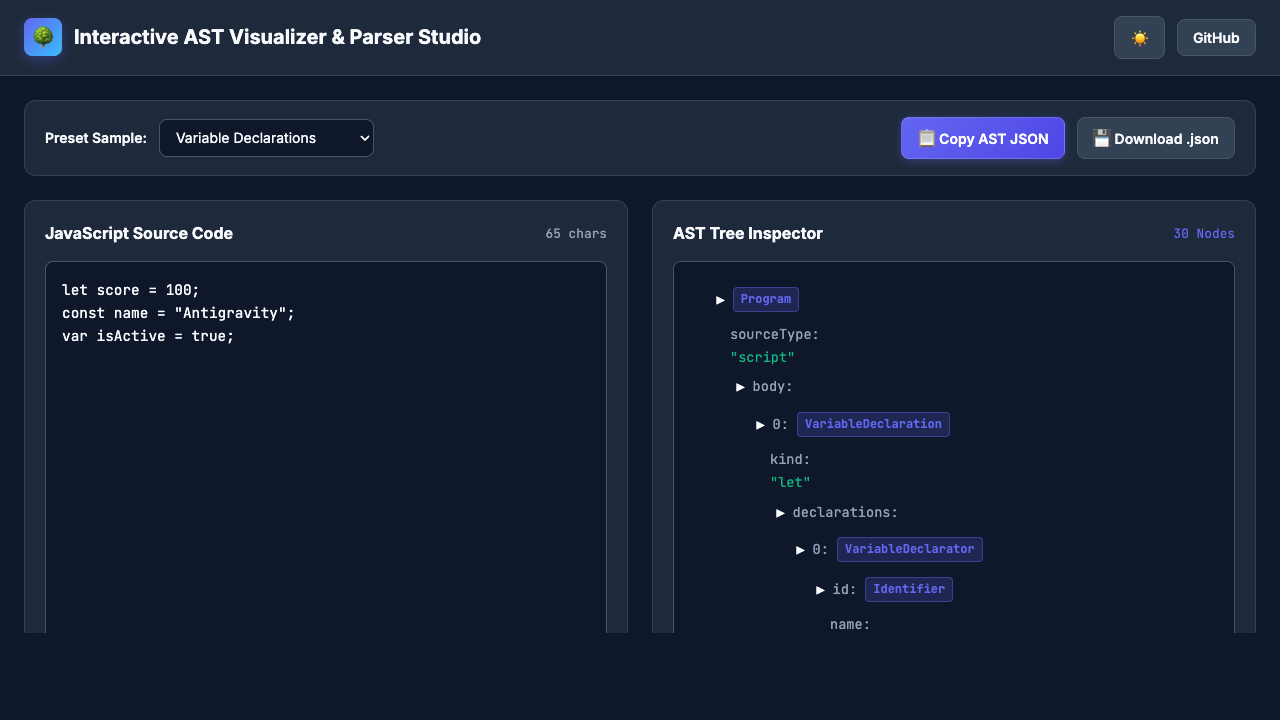Collapse the declarations: array arrow

click(x=780, y=512)
